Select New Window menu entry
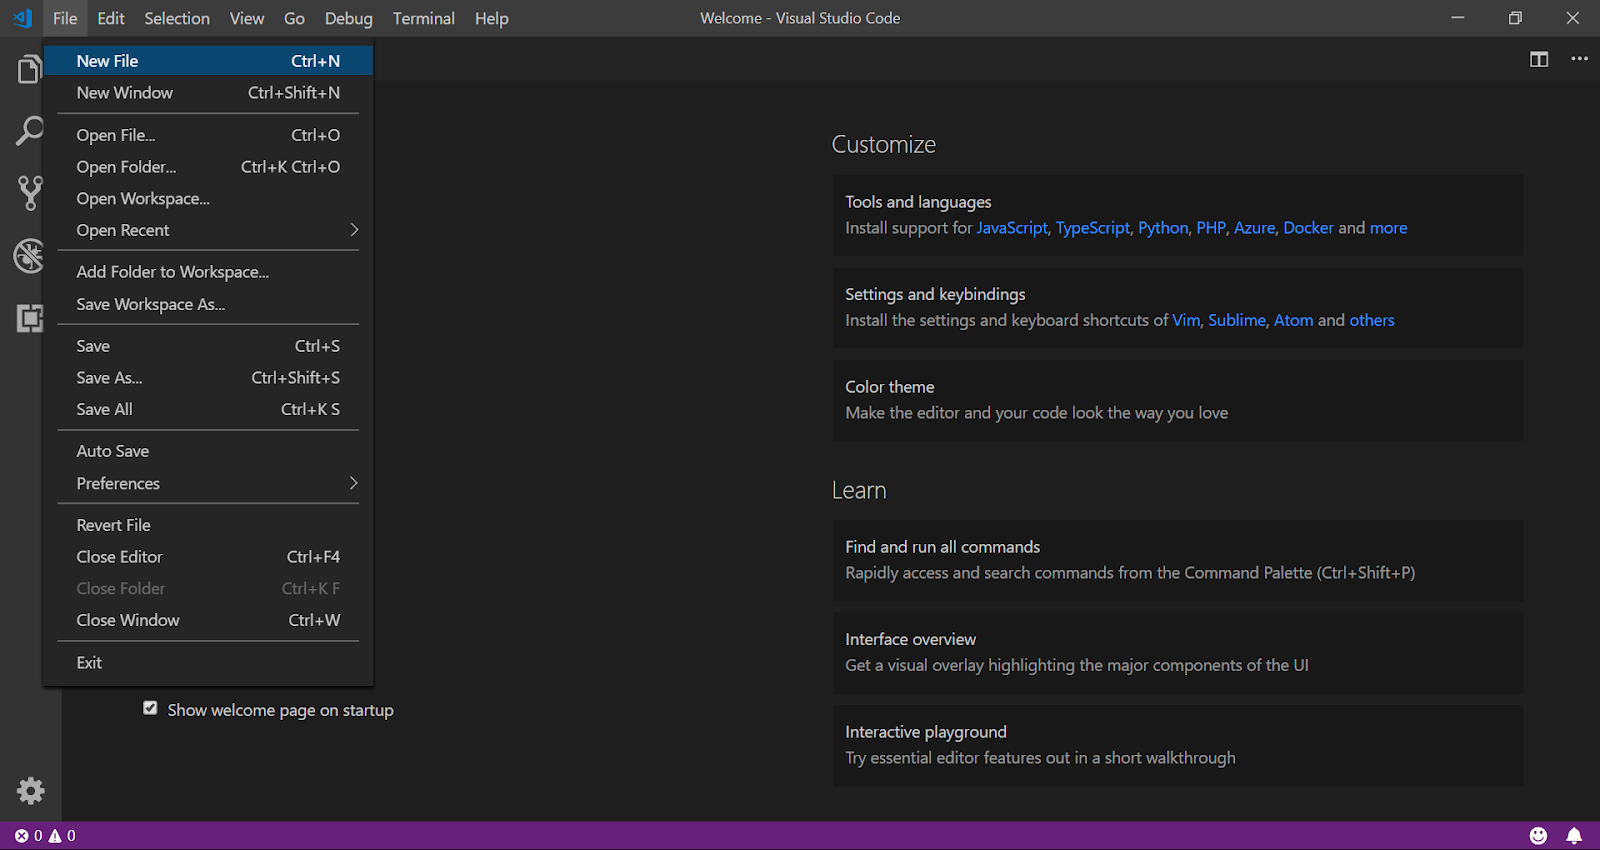This screenshot has height=850, width=1600. pos(208,93)
